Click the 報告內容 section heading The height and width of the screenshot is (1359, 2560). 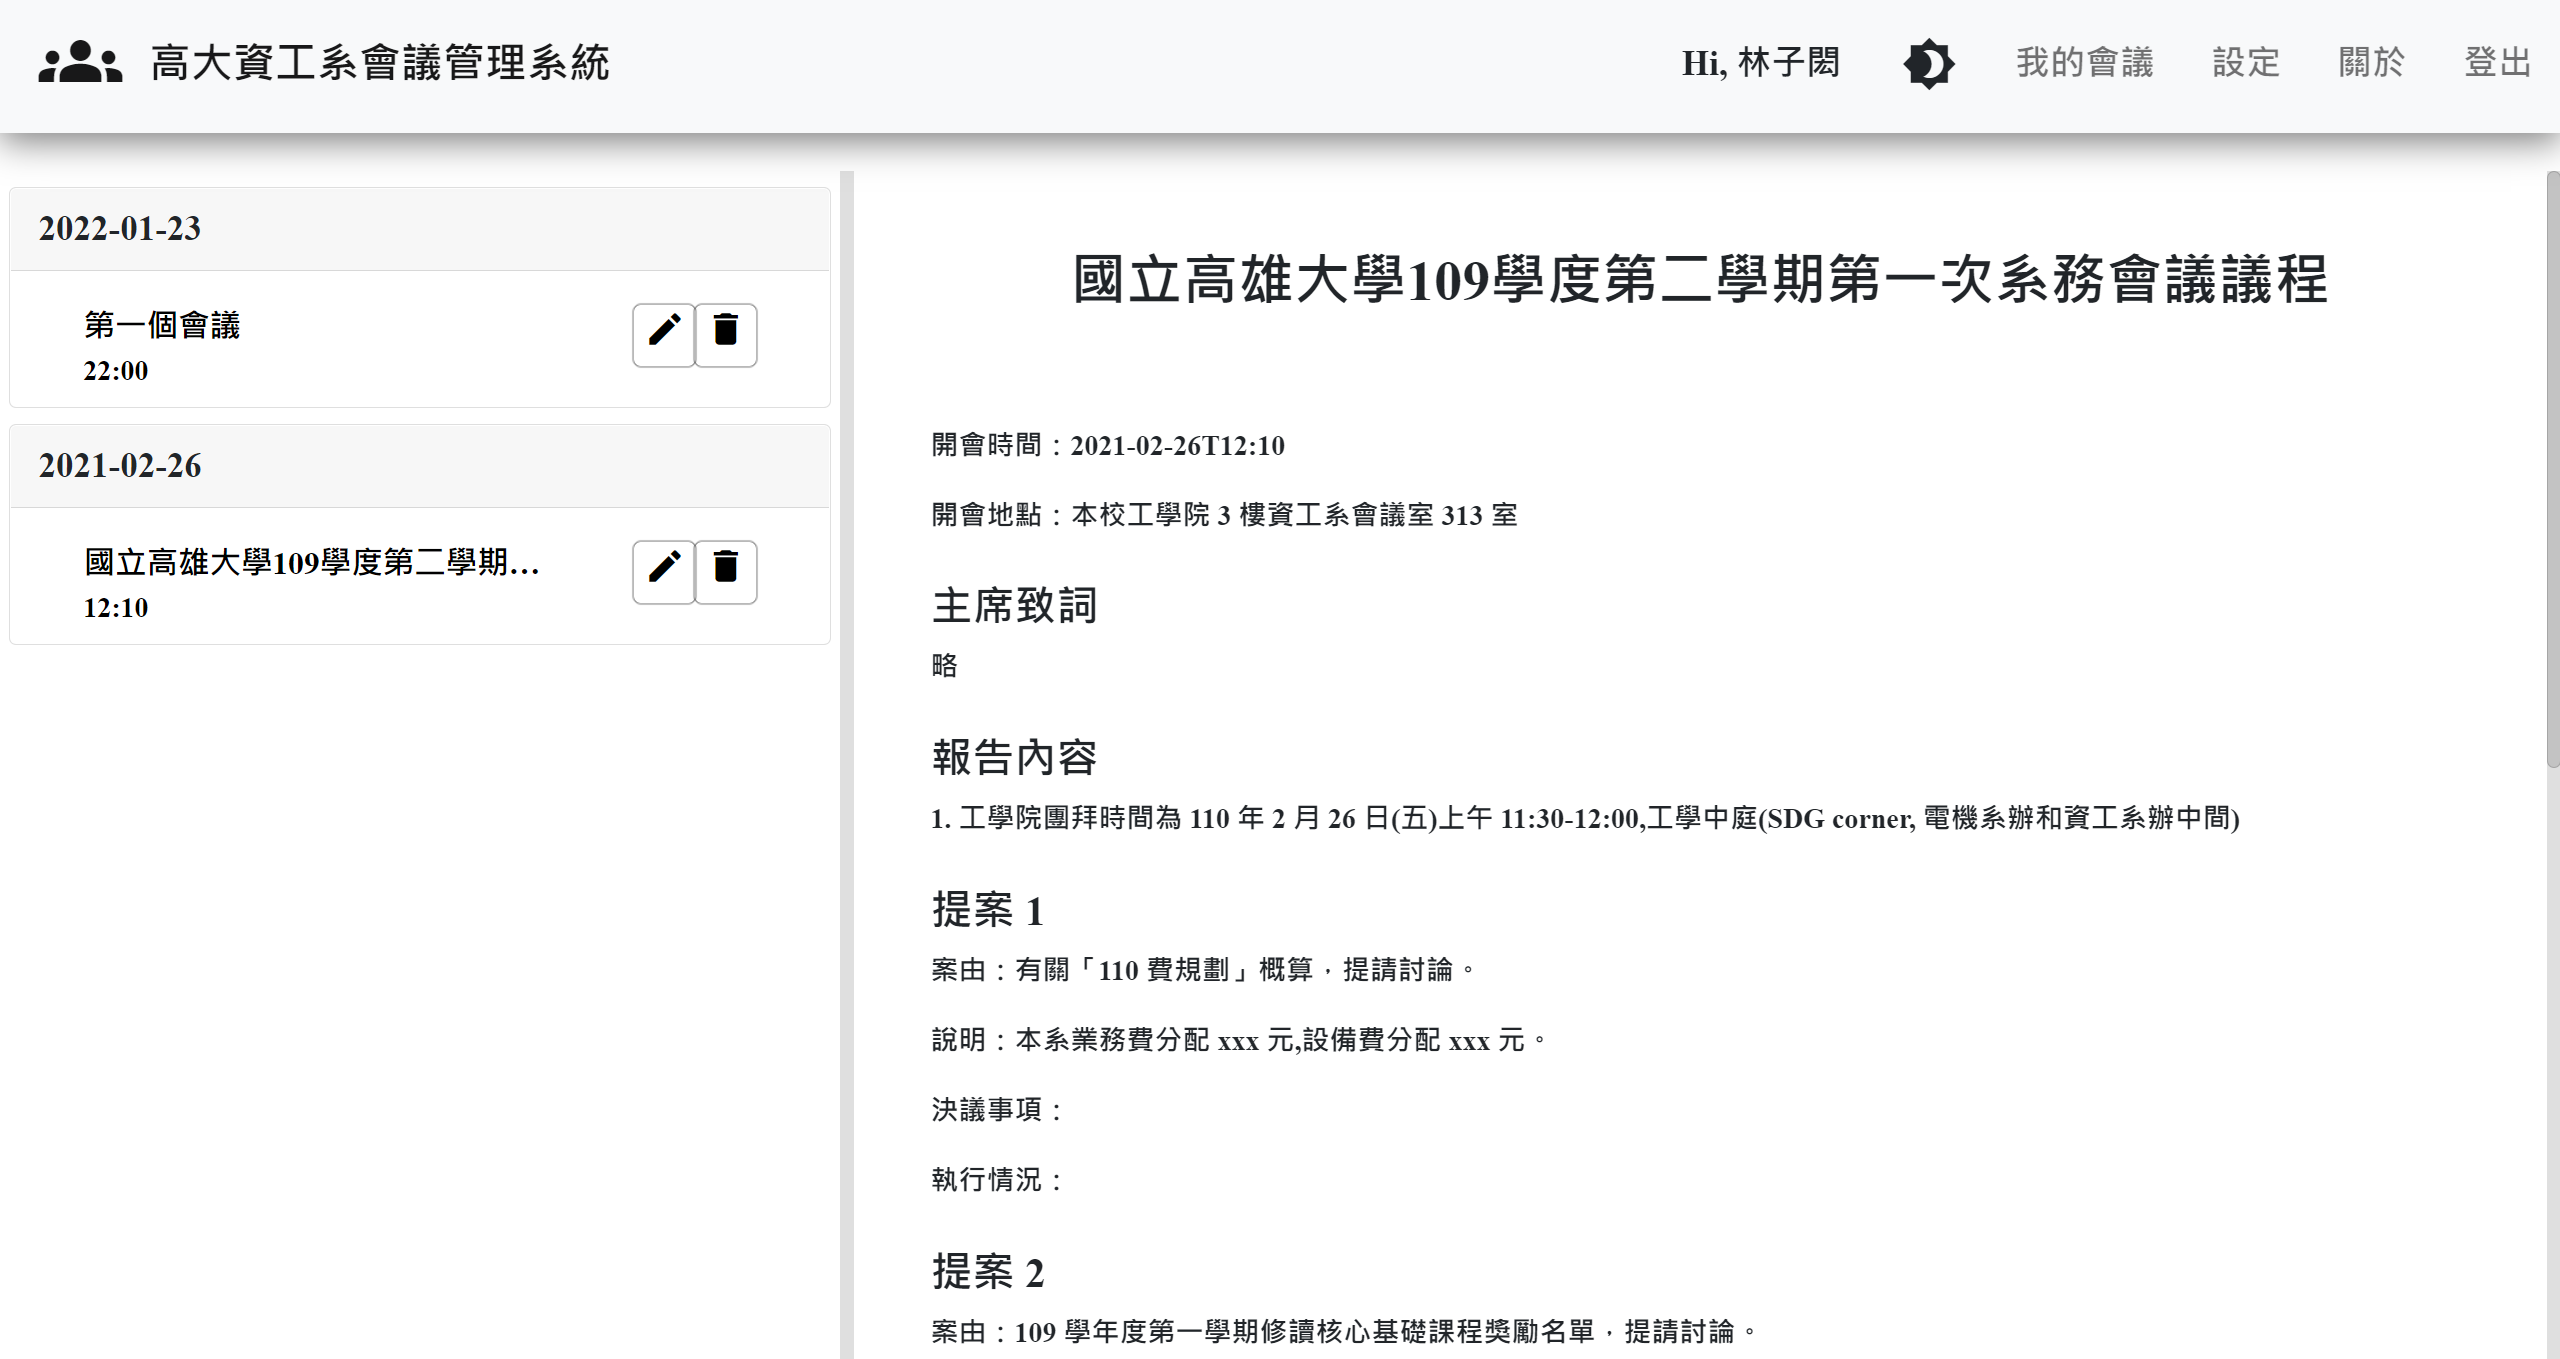click(x=1014, y=758)
